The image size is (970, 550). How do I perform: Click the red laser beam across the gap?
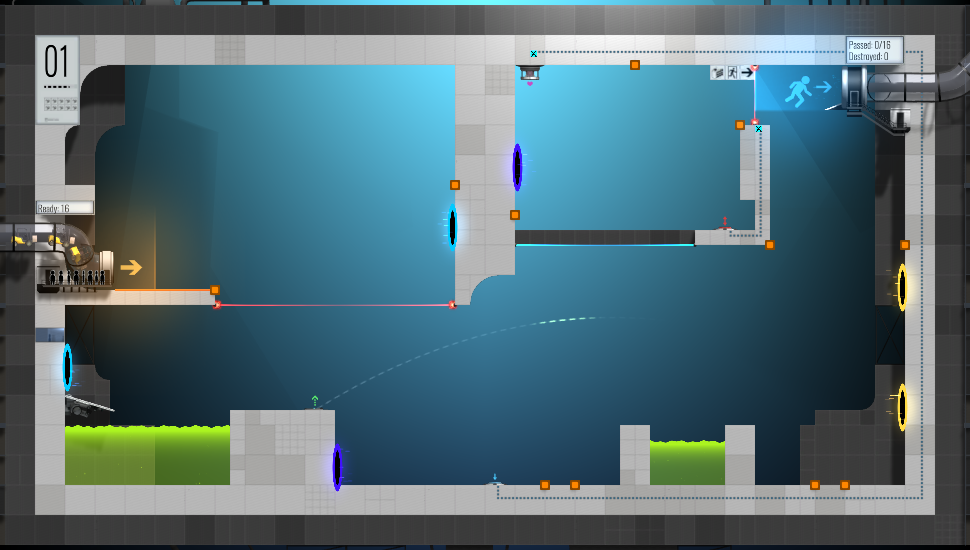(x=334, y=305)
